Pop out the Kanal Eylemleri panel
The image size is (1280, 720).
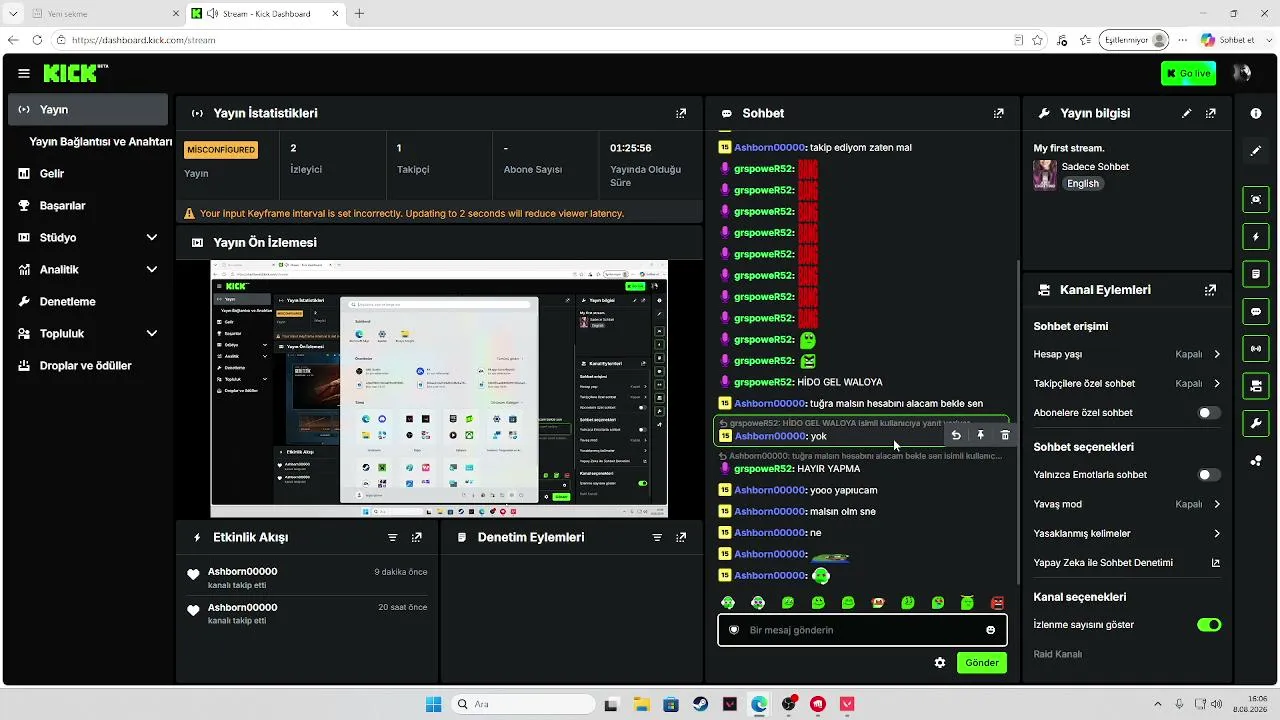(1211, 290)
